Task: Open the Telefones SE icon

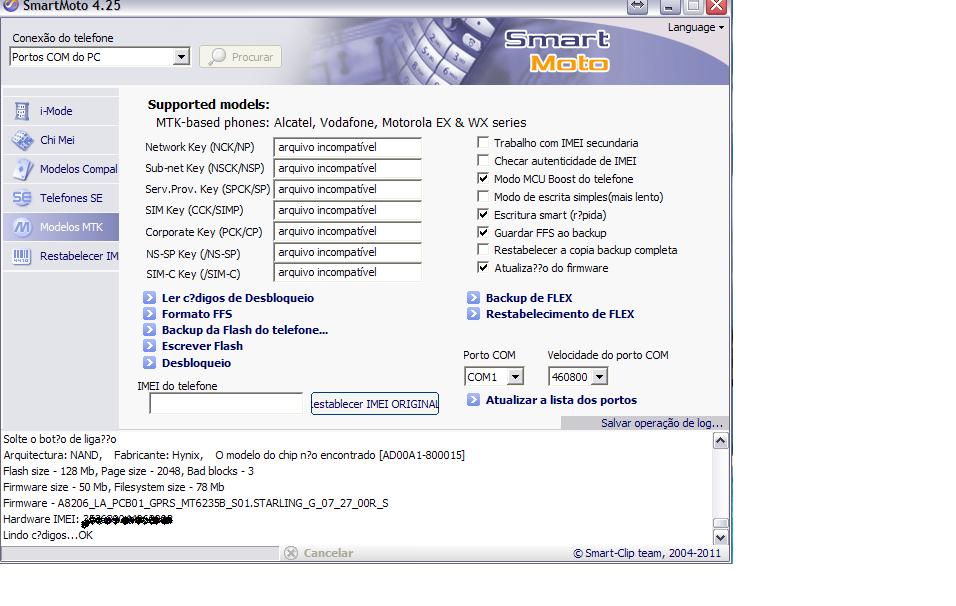Action: tap(22, 198)
